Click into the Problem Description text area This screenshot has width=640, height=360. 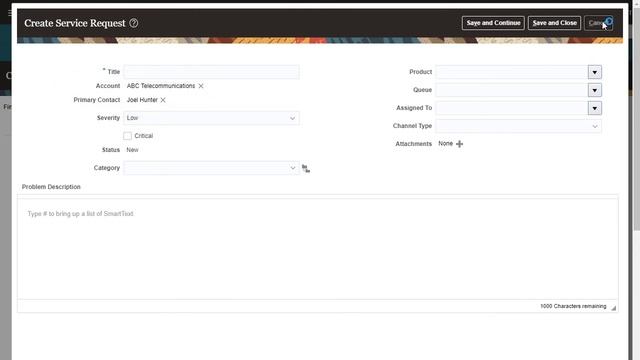click(318, 249)
